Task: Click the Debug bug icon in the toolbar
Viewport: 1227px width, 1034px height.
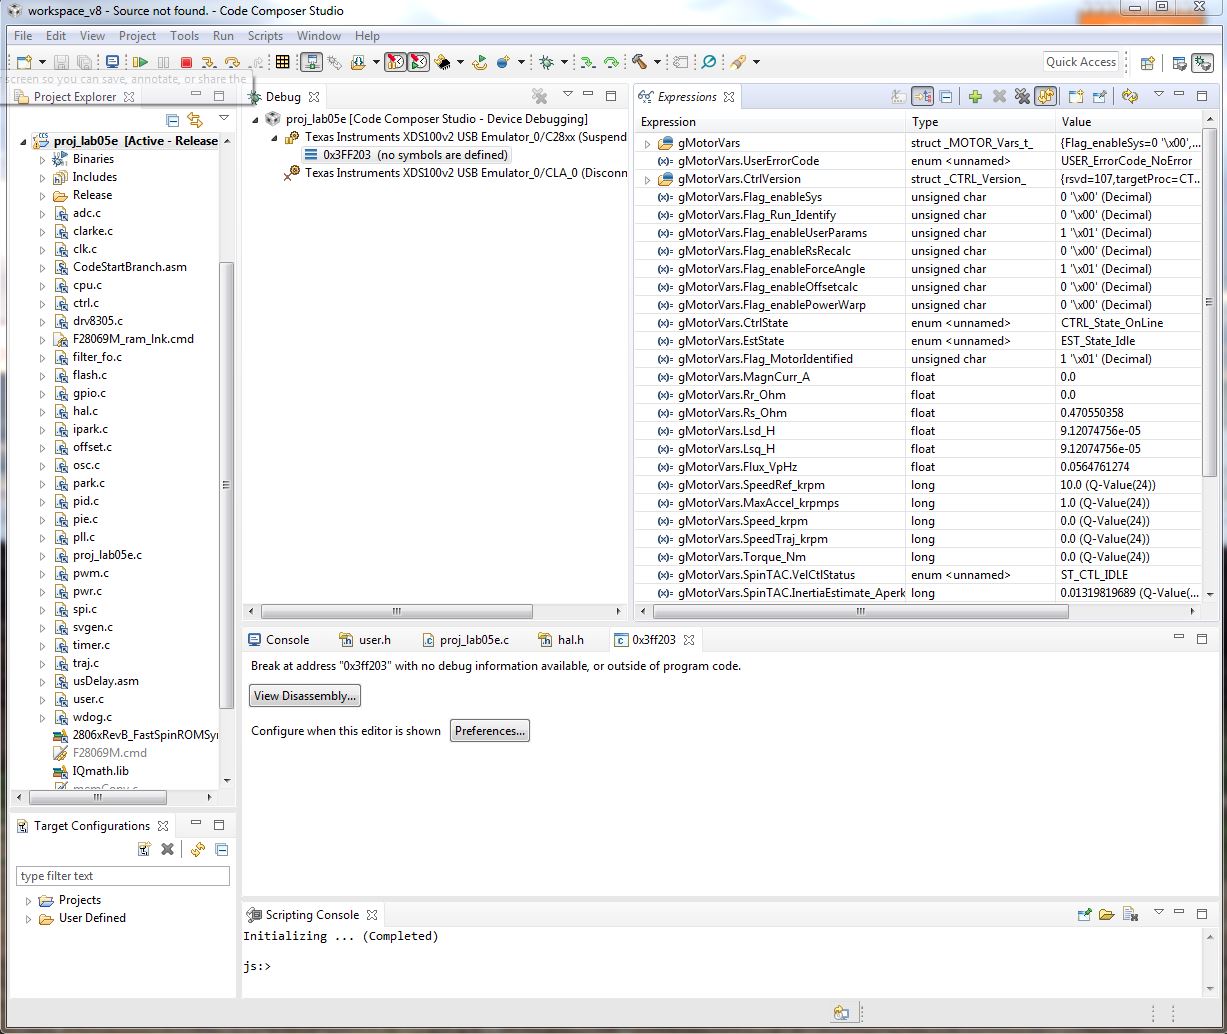Action: click(548, 62)
